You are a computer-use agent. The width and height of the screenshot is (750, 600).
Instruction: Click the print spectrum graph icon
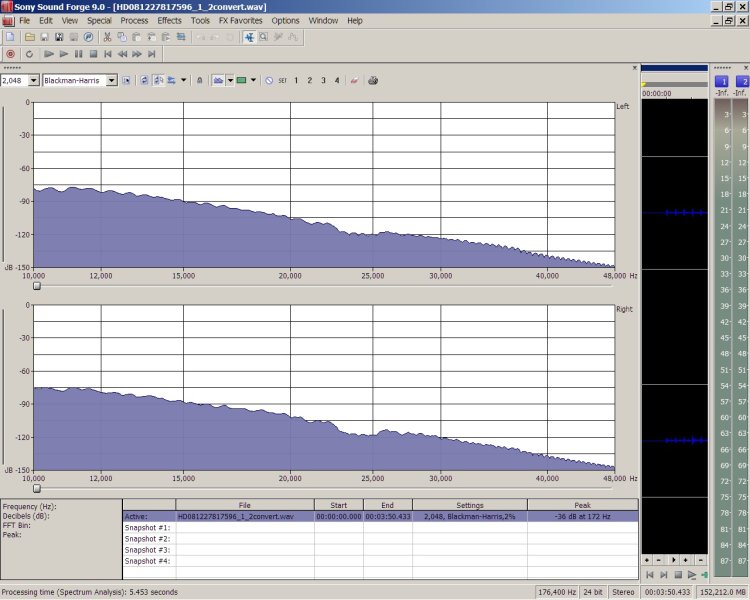point(373,80)
